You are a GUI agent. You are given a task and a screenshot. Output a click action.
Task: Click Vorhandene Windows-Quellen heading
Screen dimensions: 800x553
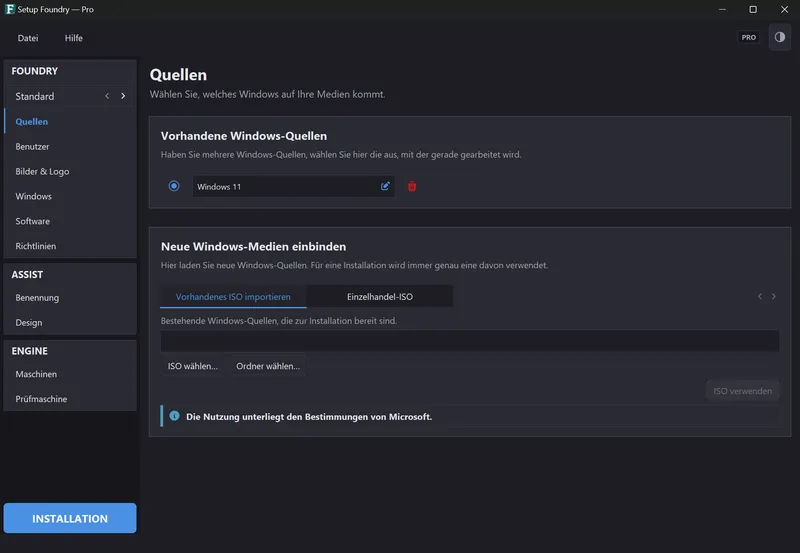(x=244, y=136)
